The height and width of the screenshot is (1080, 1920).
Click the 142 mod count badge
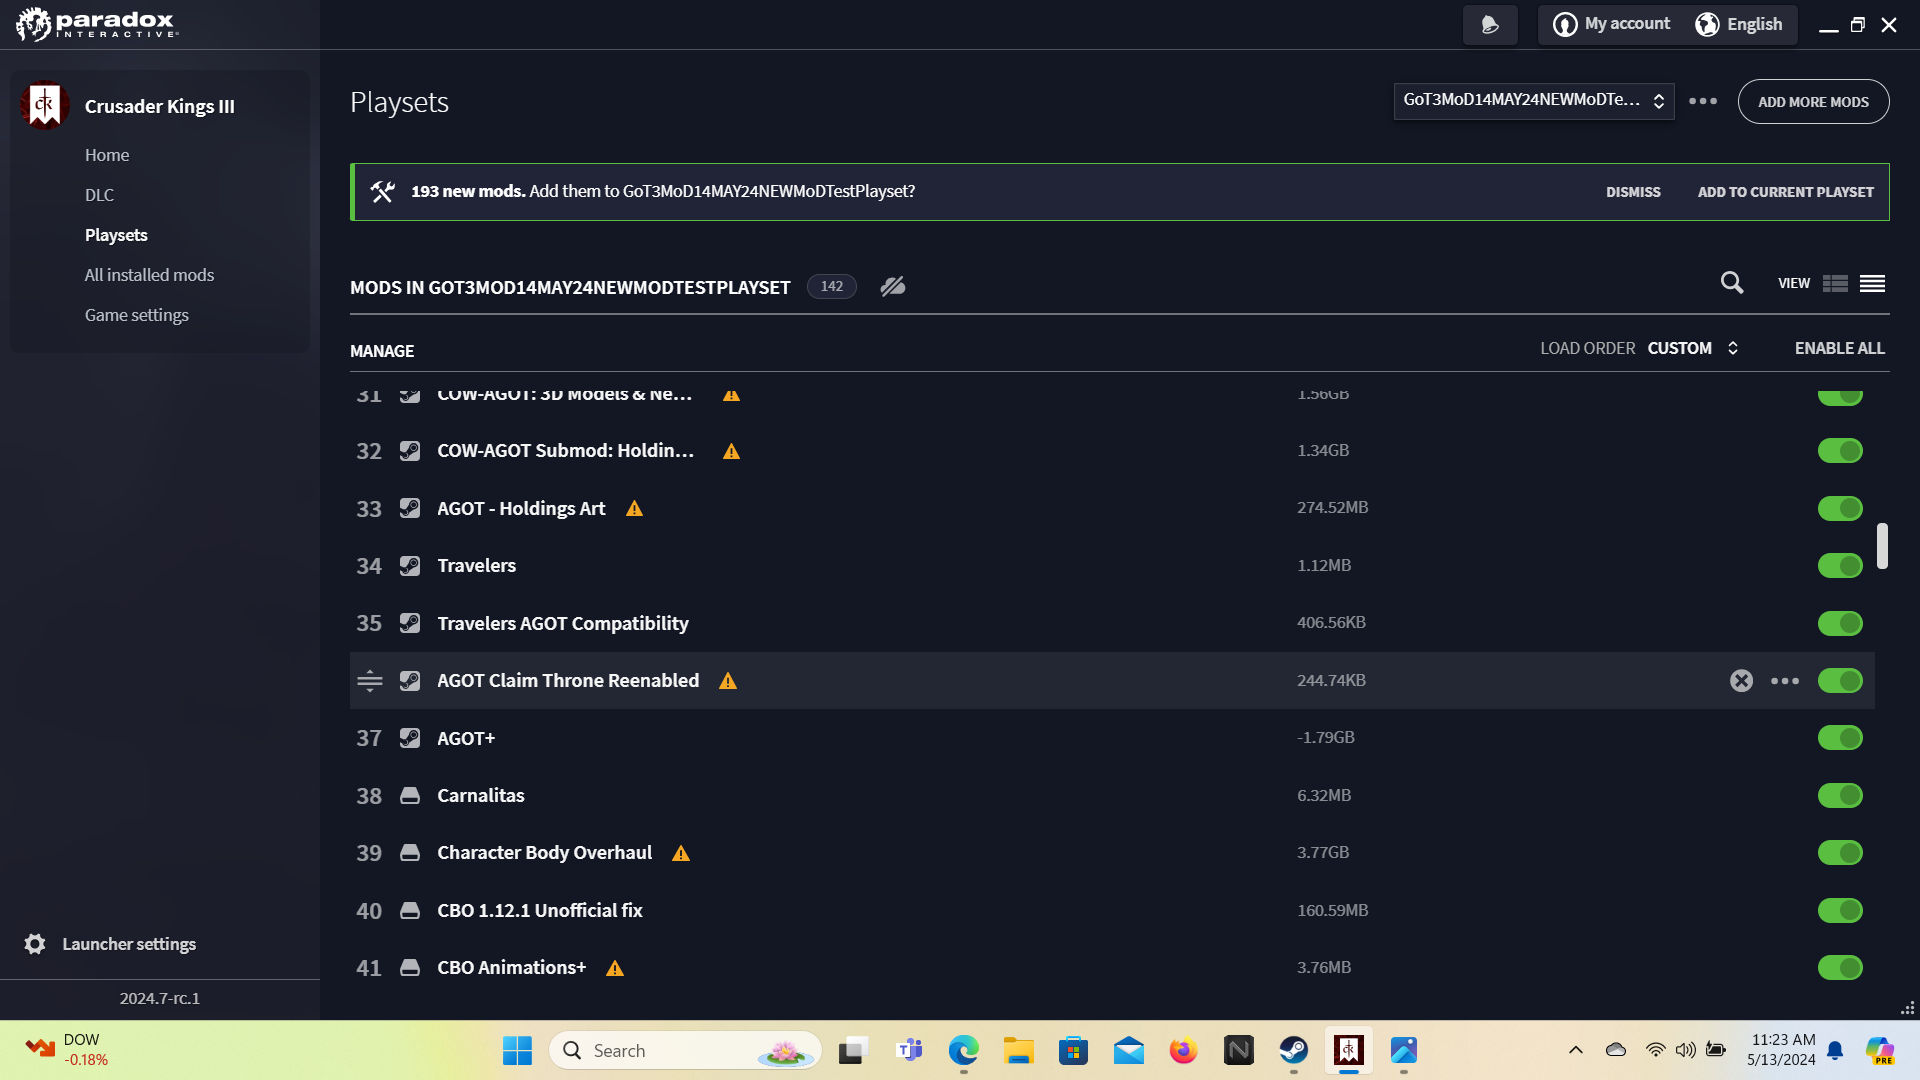tap(832, 287)
